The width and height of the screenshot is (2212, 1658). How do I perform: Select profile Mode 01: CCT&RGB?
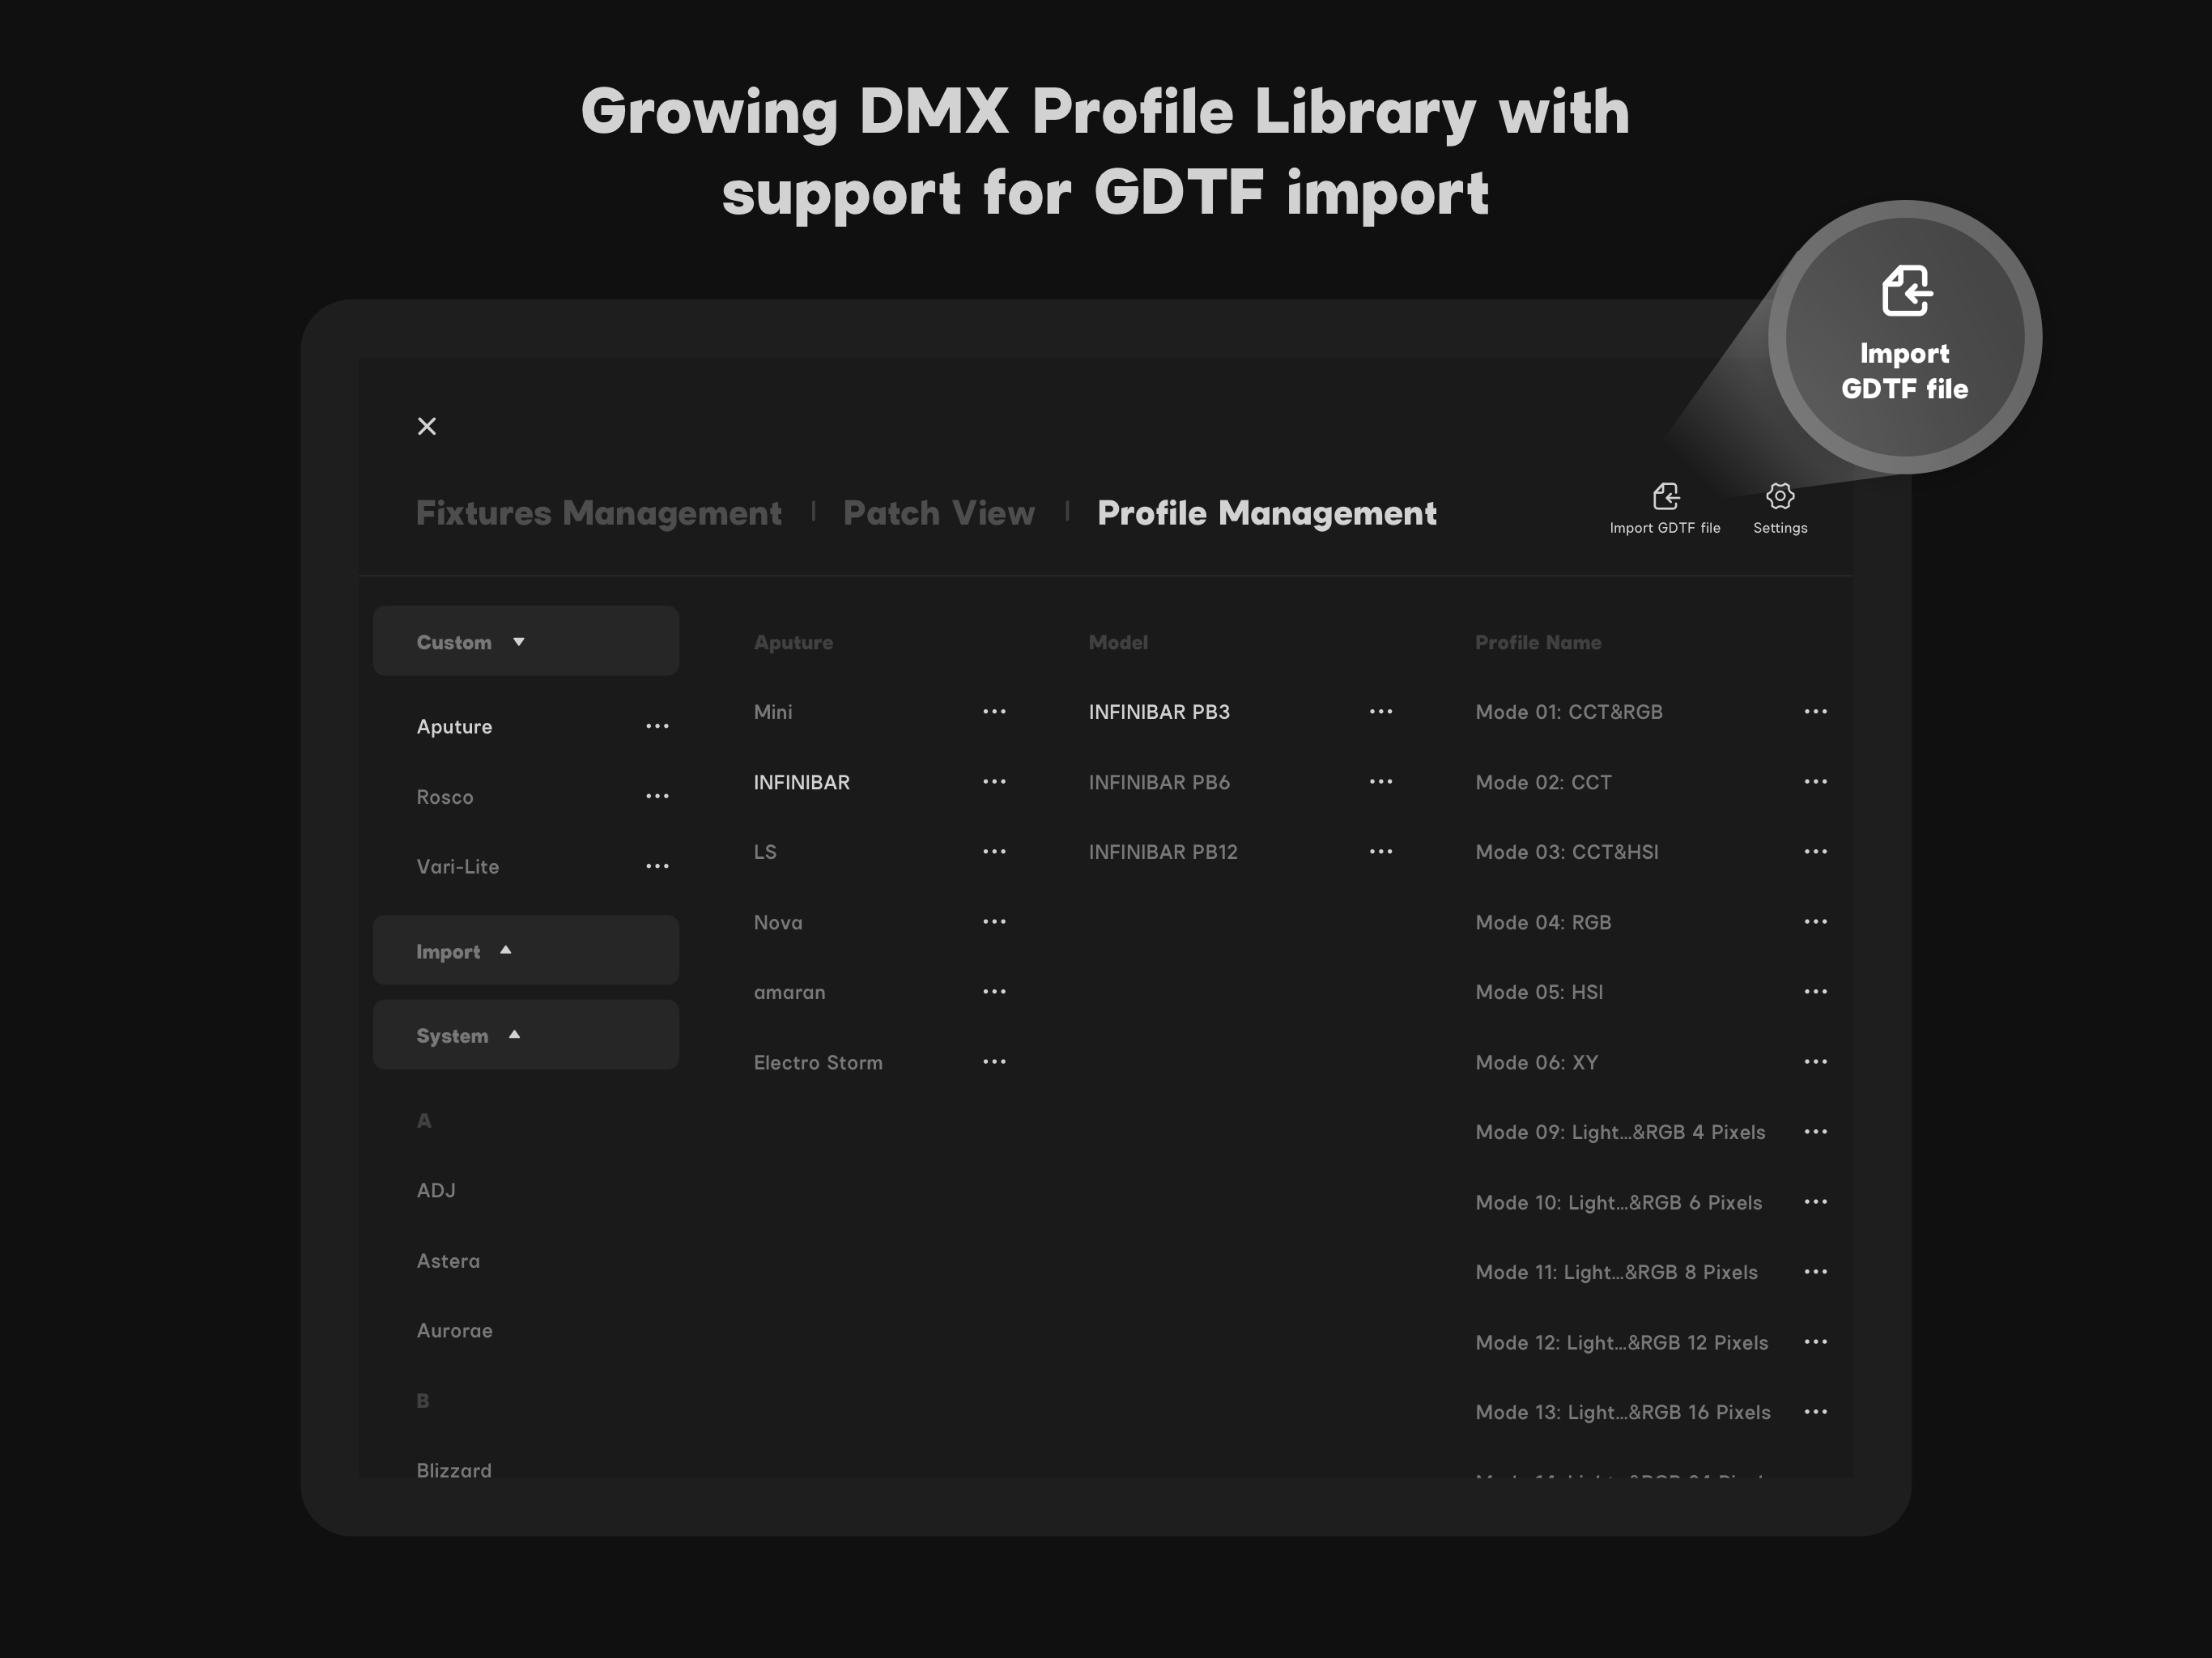[x=1569, y=712]
